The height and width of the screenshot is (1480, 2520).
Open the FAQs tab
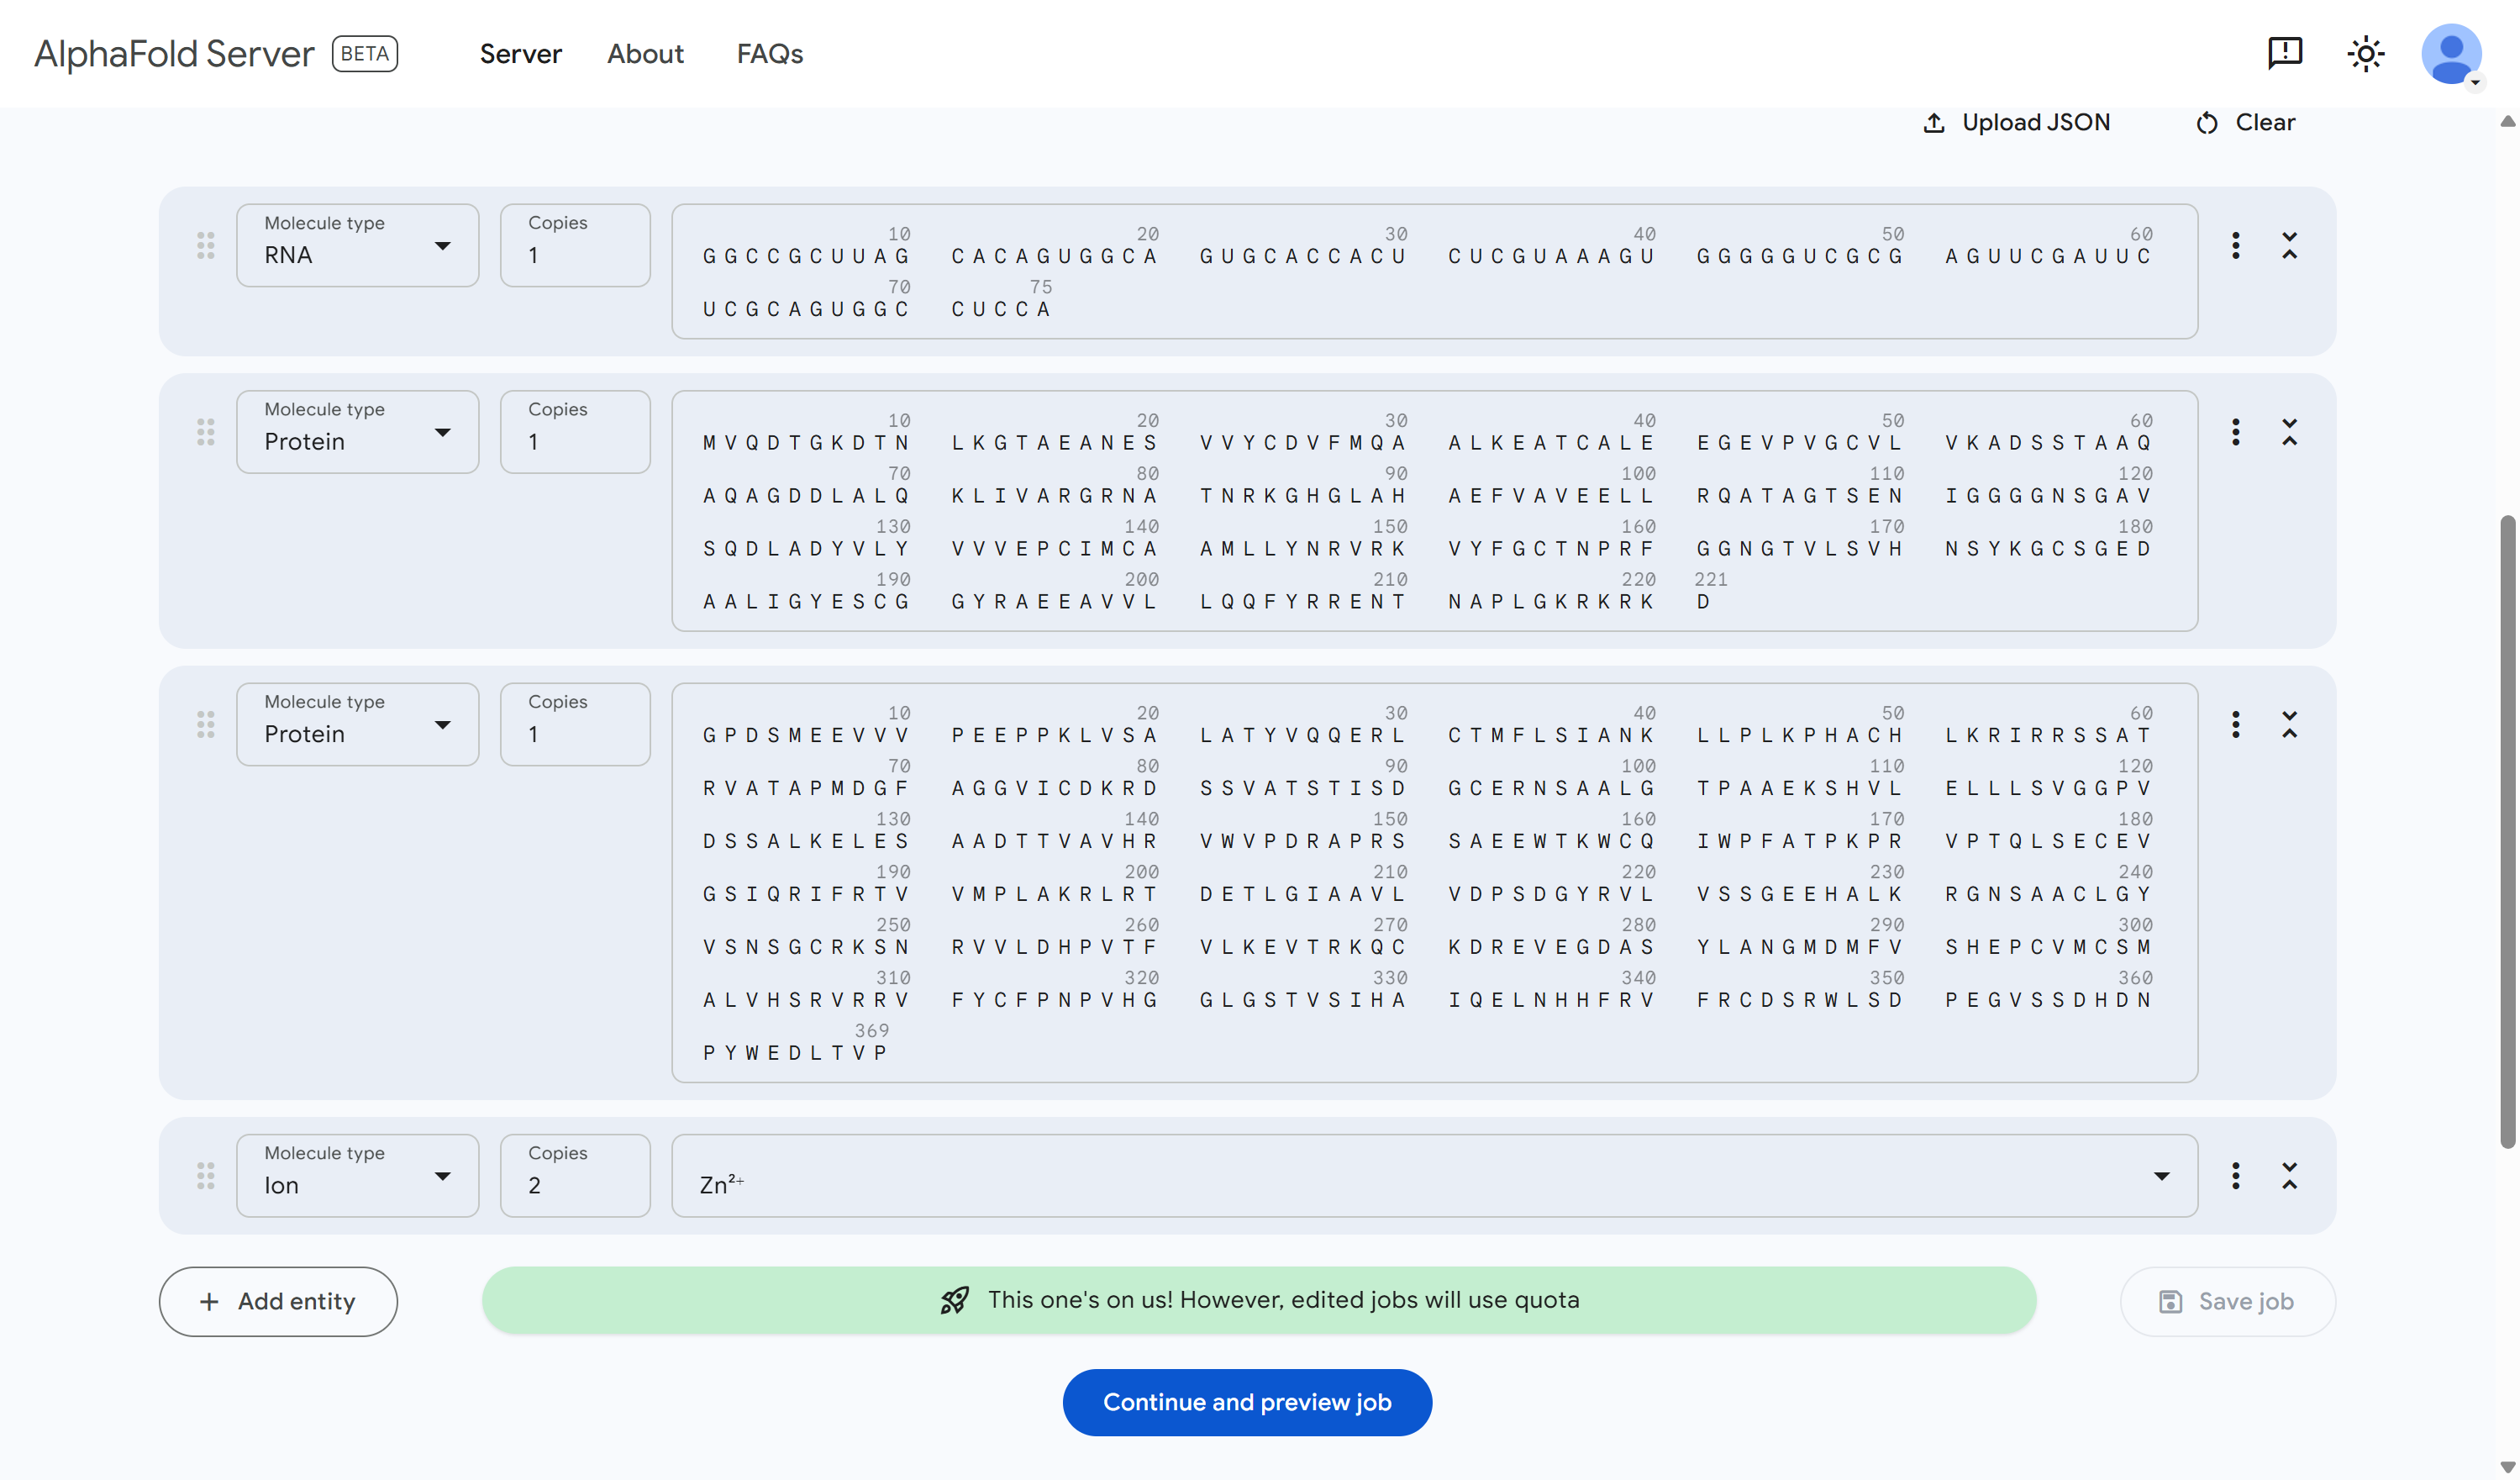769,53
